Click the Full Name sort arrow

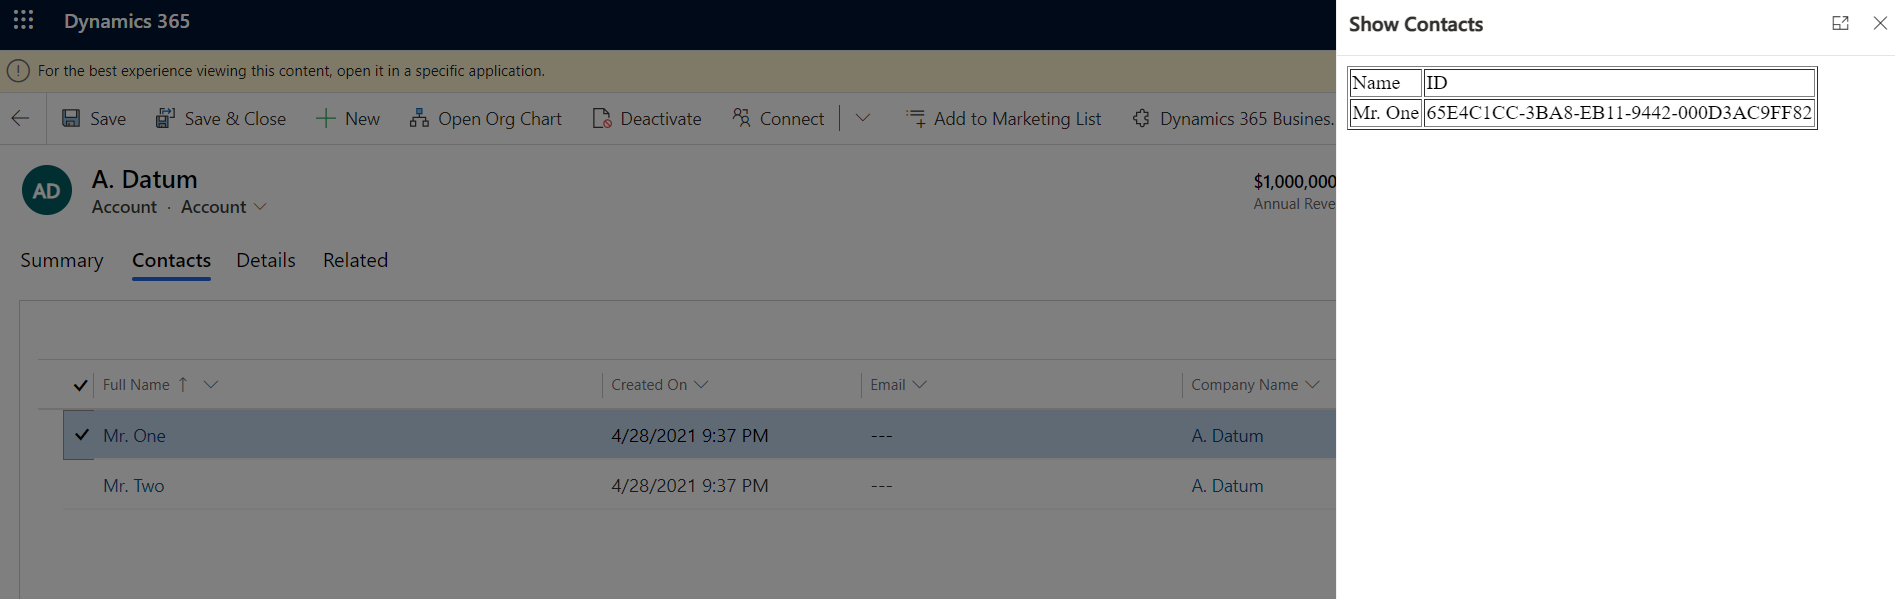(183, 385)
